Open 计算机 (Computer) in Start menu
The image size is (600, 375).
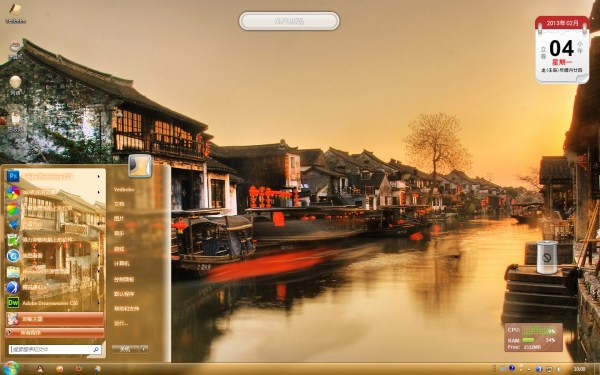tap(121, 264)
